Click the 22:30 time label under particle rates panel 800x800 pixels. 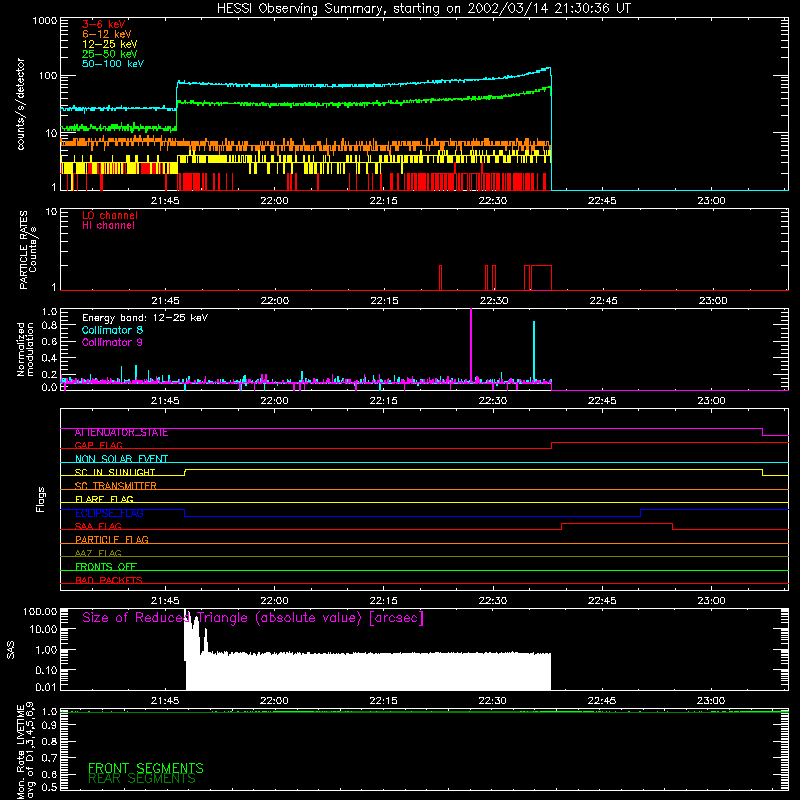tap(494, 301)
